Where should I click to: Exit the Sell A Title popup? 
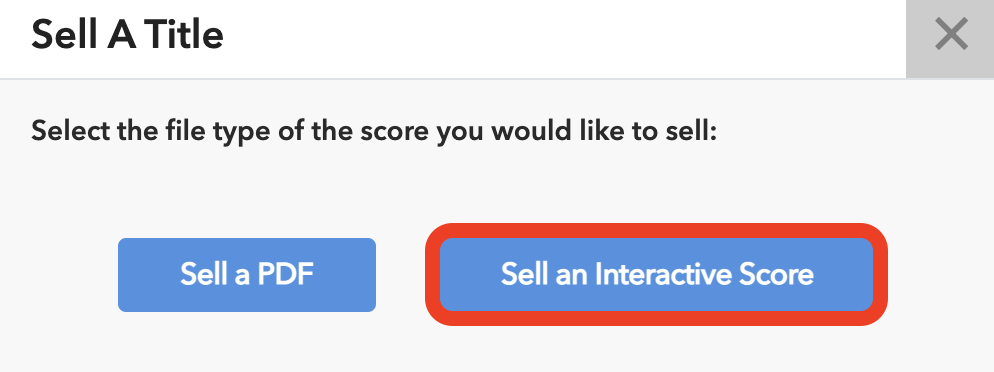[950, 35]
